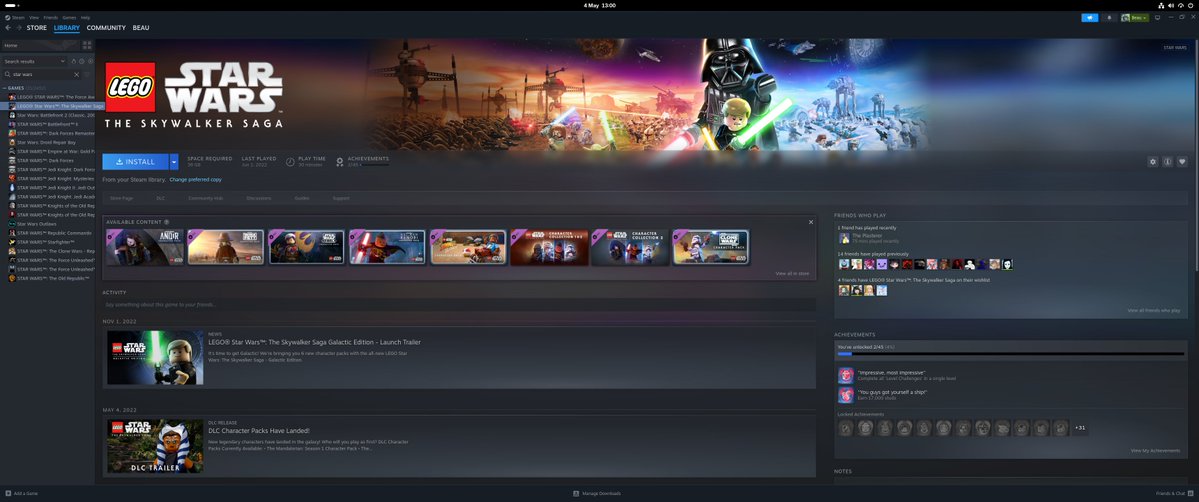Open the Beau account dropdown
Screen dimensions: 1199x502
[x=1135, y=18]
